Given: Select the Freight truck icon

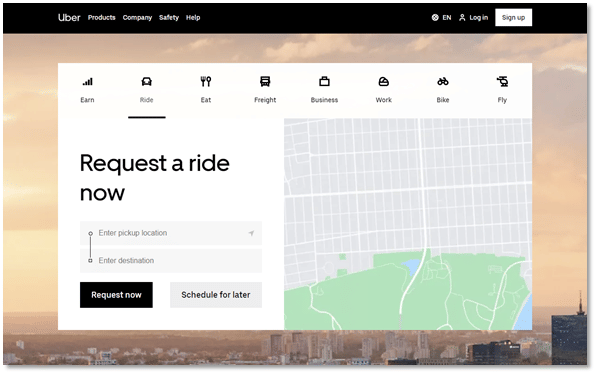Looking at the screenshot, I should click(265, 81).
